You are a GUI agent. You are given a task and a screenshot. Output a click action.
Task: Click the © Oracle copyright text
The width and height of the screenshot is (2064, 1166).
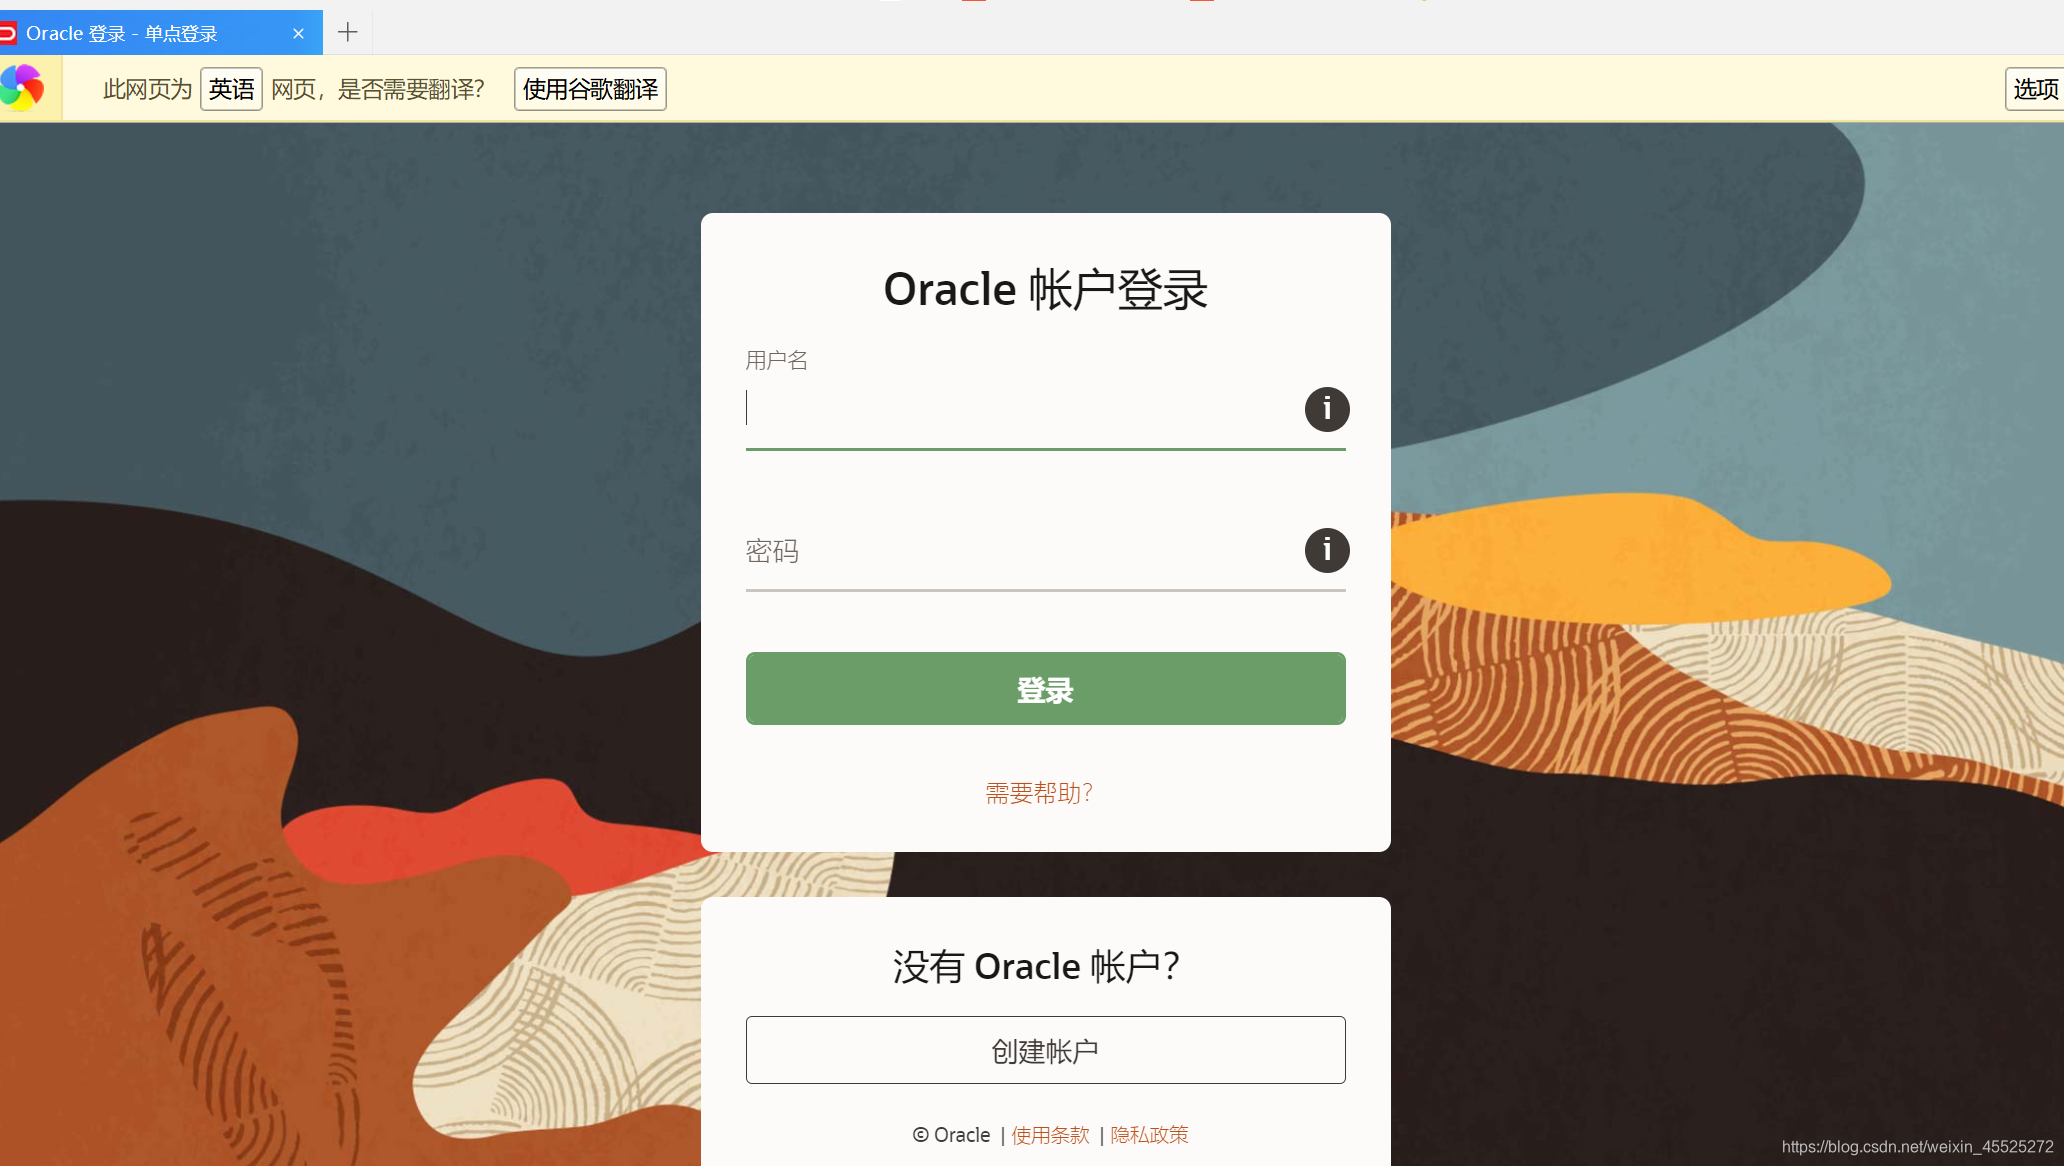951,1135
